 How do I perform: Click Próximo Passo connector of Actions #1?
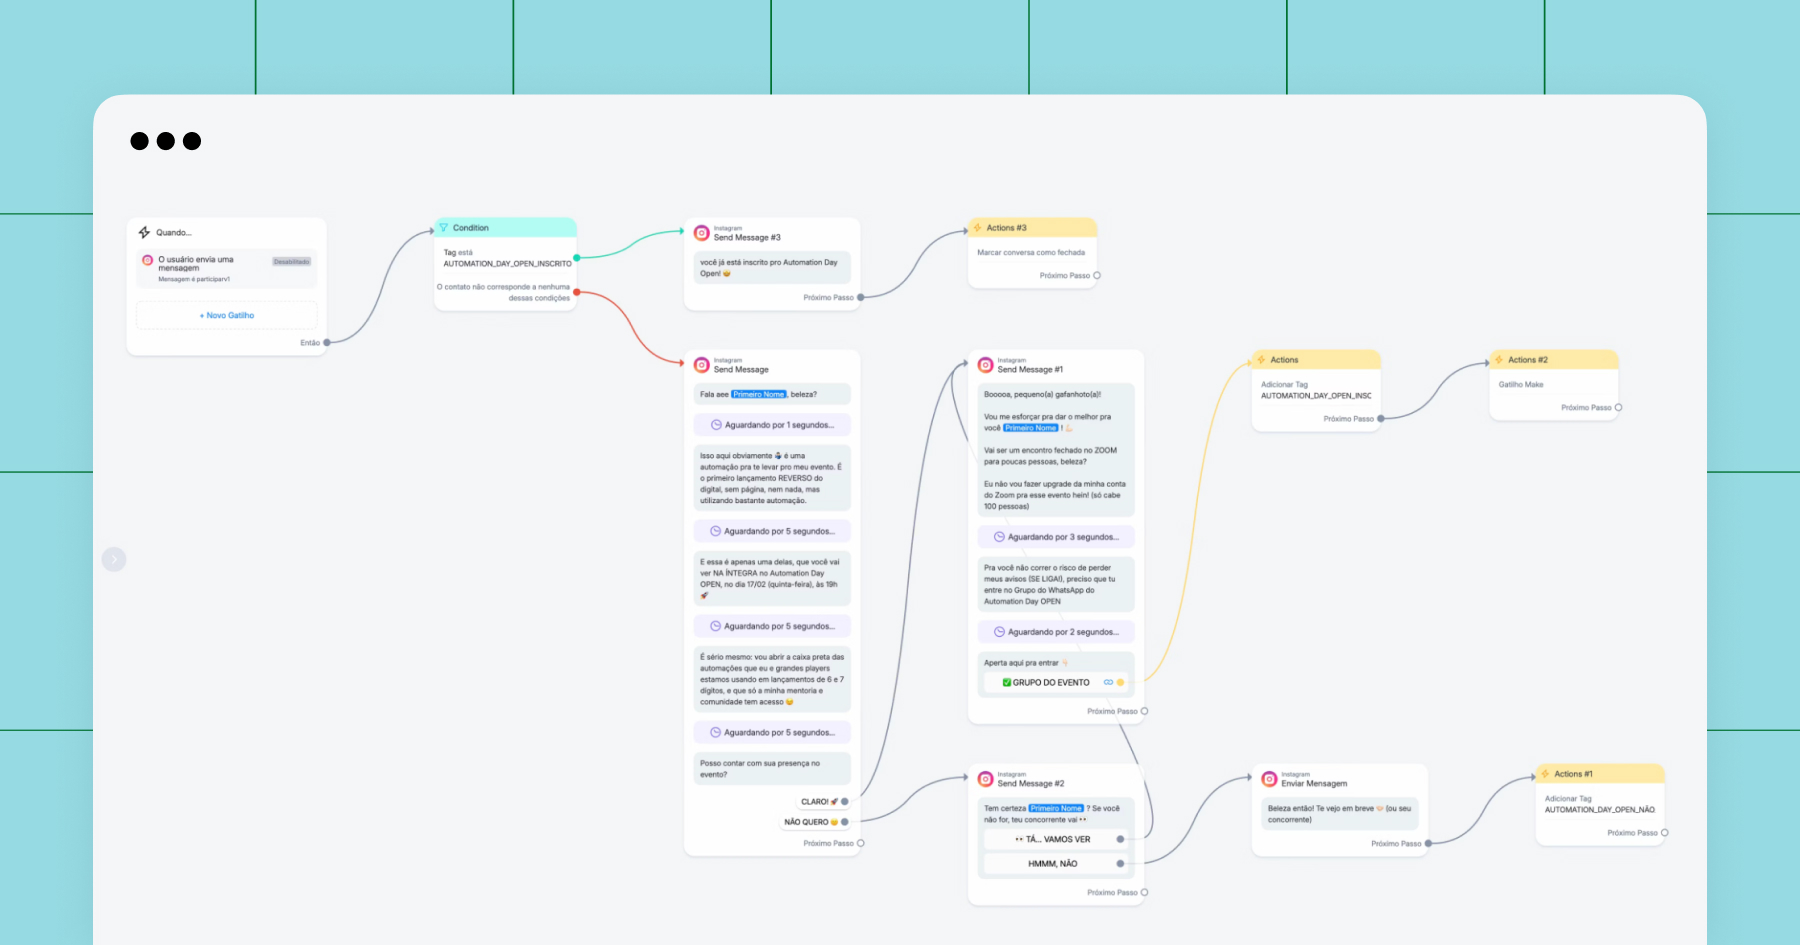[1664, 833]
